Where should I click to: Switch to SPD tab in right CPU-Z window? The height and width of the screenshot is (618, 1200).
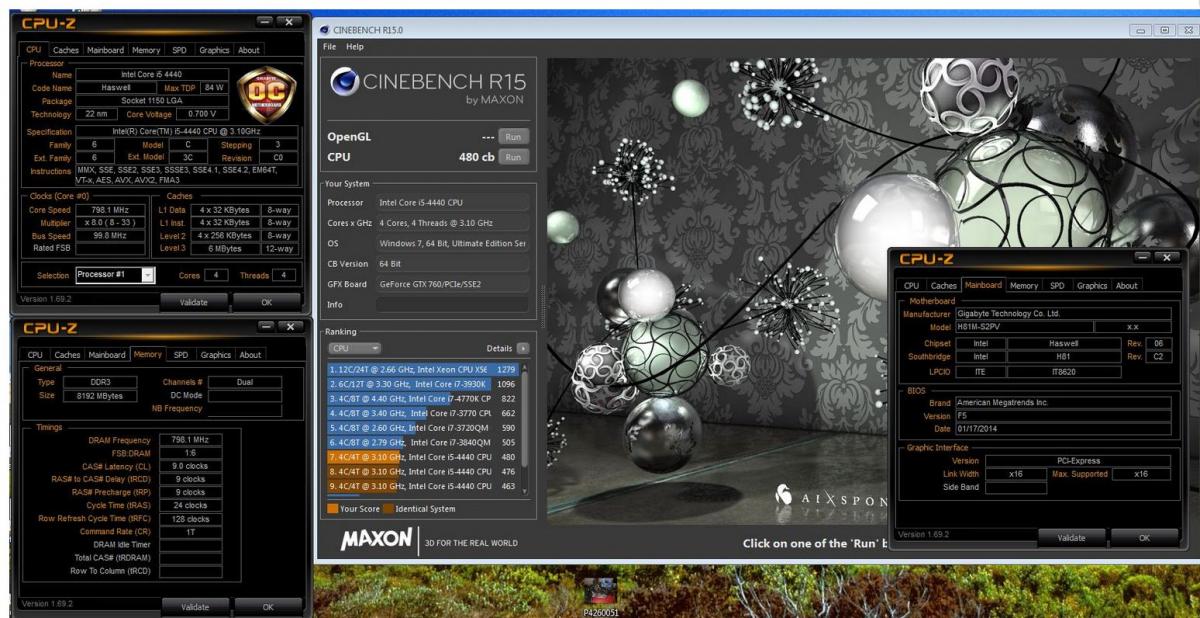click(x=1057, y=285)
